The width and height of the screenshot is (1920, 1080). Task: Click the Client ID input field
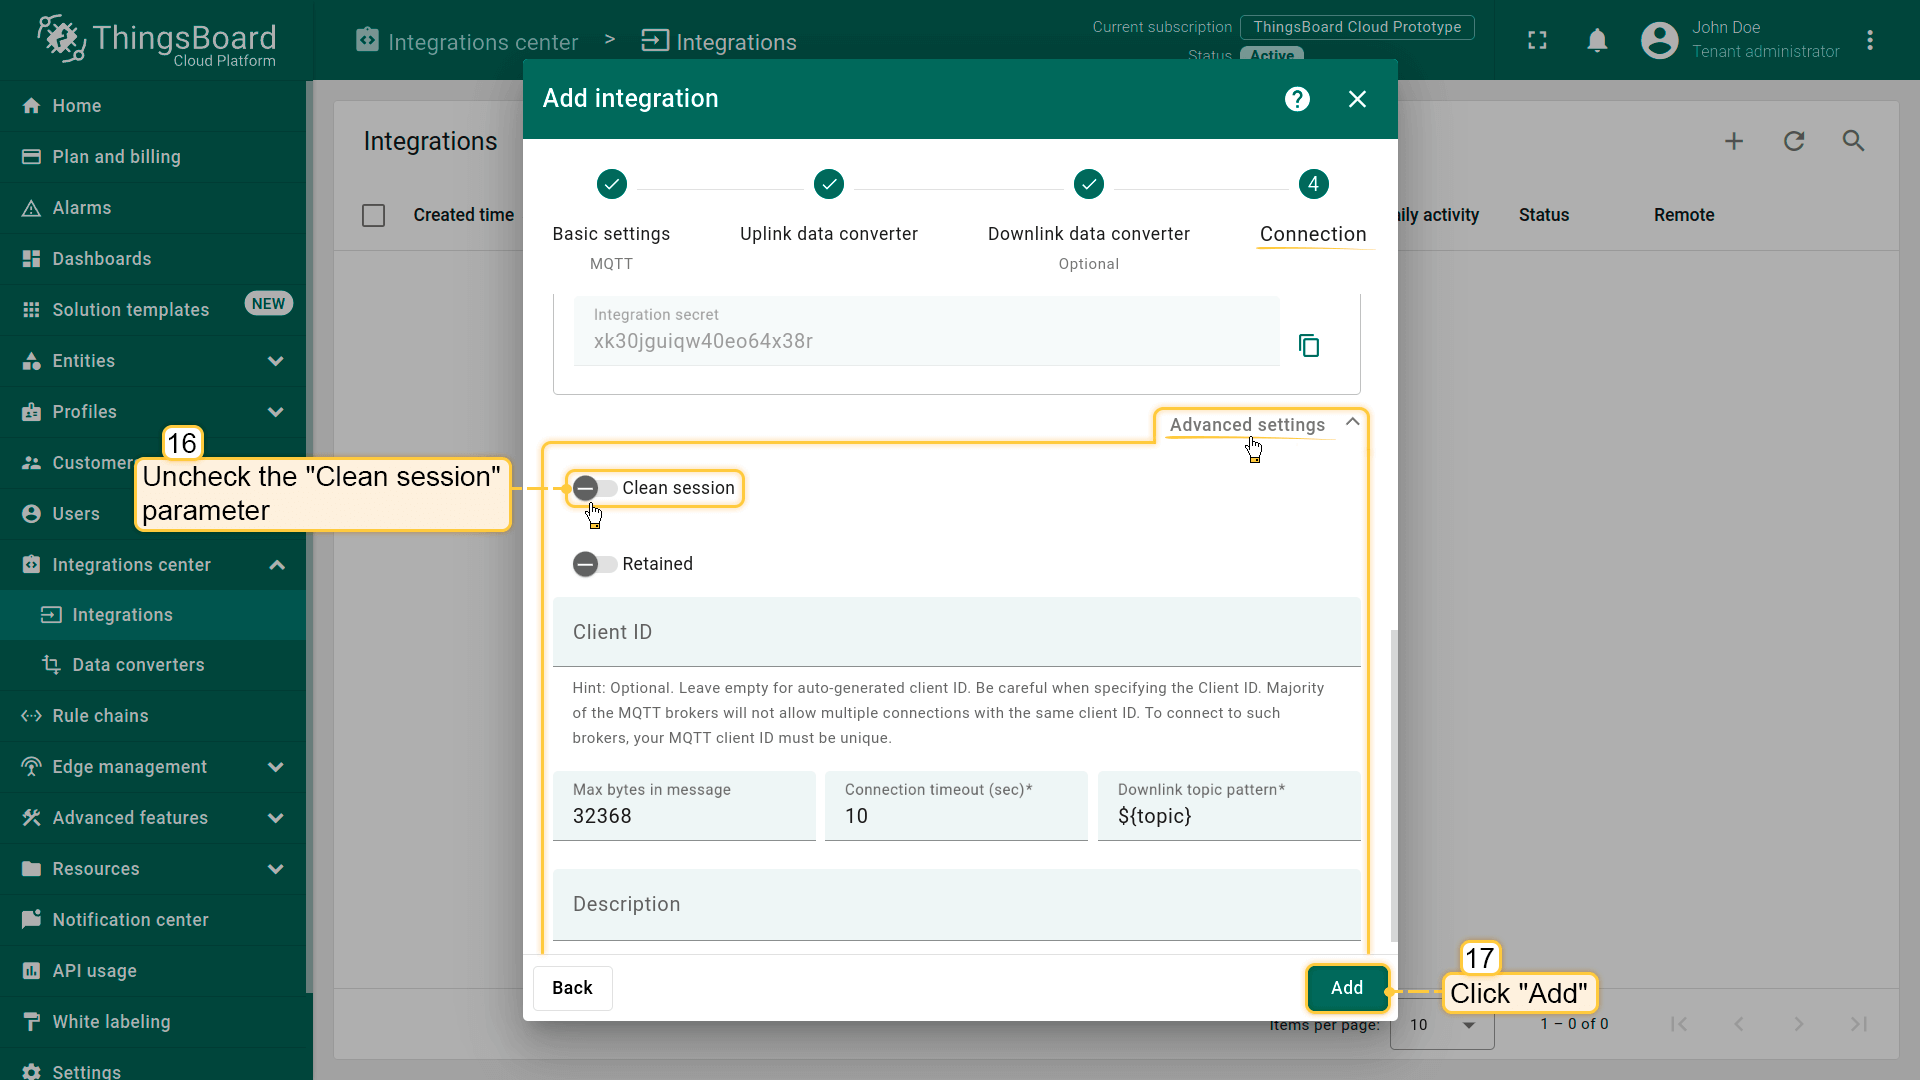click(956, 632)
